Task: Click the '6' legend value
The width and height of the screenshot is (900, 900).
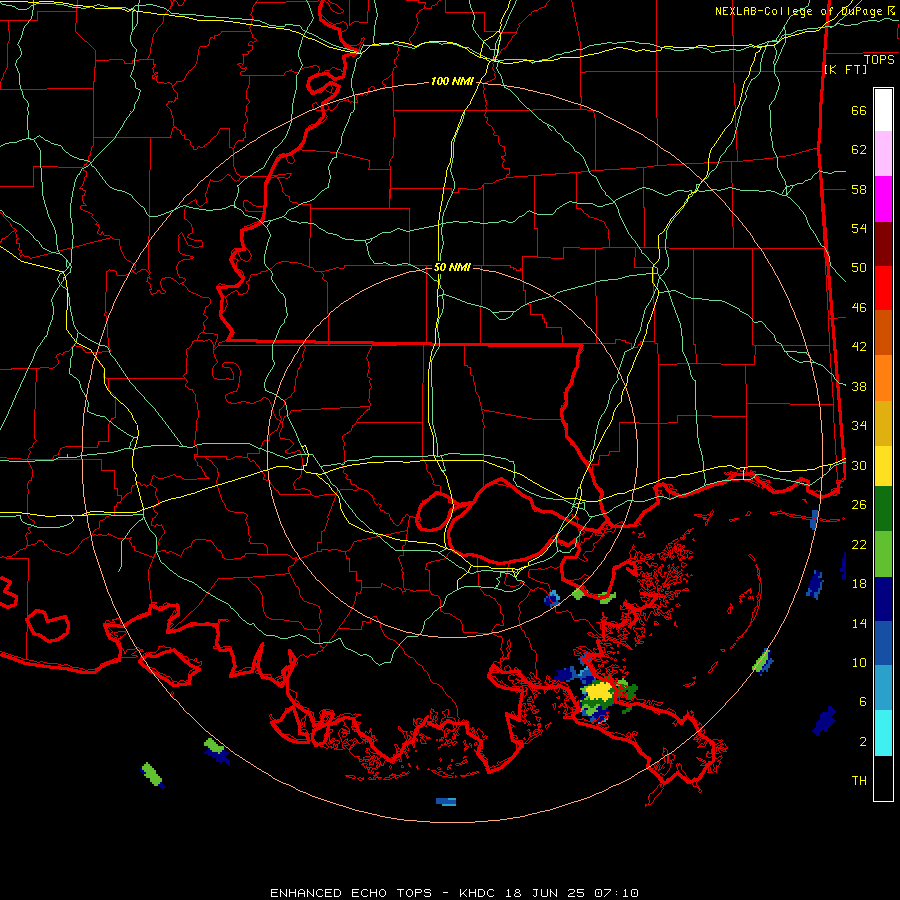Action: (x=863, y=702)
